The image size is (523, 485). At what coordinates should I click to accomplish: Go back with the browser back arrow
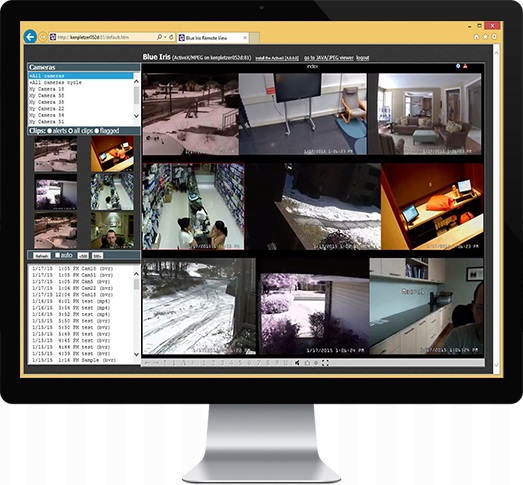[x=30, y=37]
